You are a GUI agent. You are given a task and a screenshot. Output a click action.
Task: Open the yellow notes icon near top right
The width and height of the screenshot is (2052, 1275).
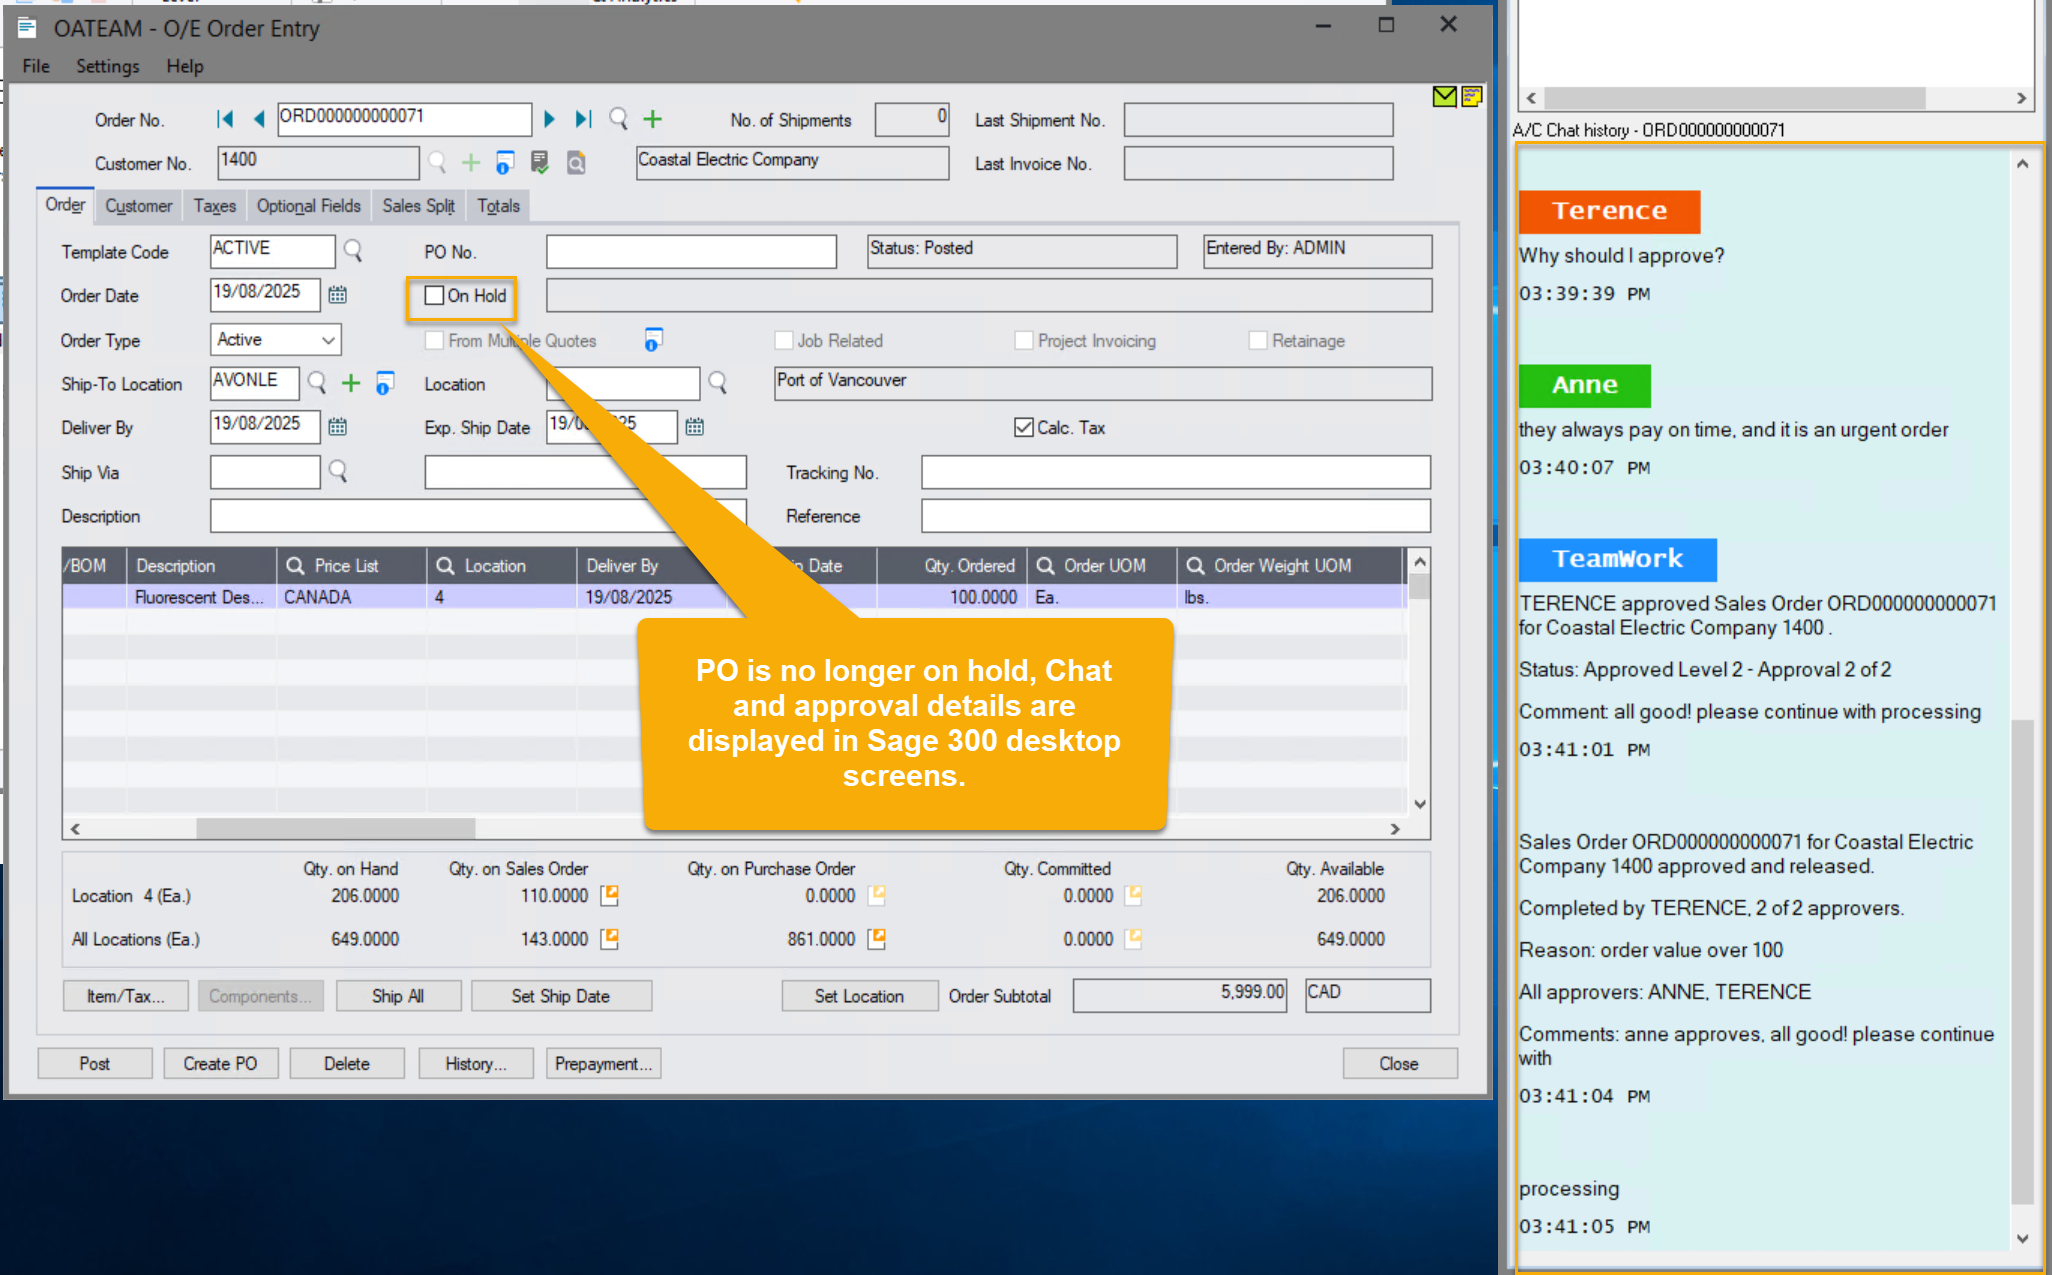click(x=1470, y=97)
